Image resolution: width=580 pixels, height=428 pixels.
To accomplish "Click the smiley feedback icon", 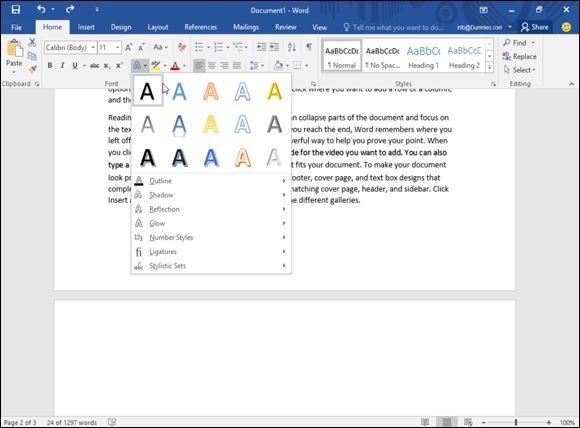I will [566, 27].
